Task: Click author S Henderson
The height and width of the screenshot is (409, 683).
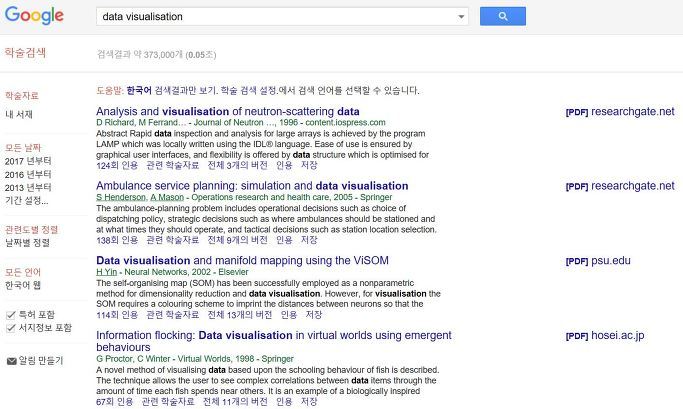Action: pyautogui.click(x=121, y=197)
